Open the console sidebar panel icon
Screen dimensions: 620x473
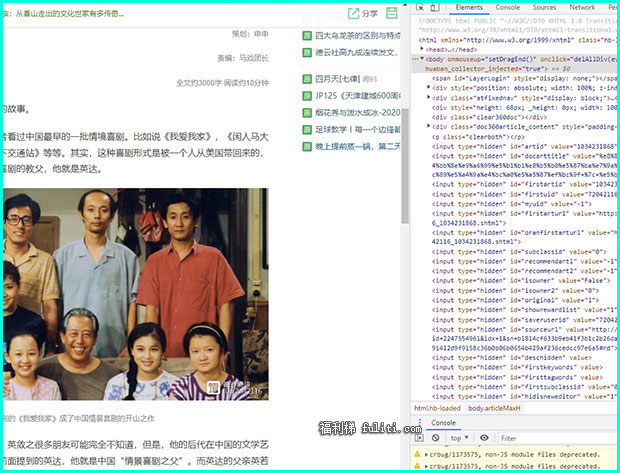420,438
